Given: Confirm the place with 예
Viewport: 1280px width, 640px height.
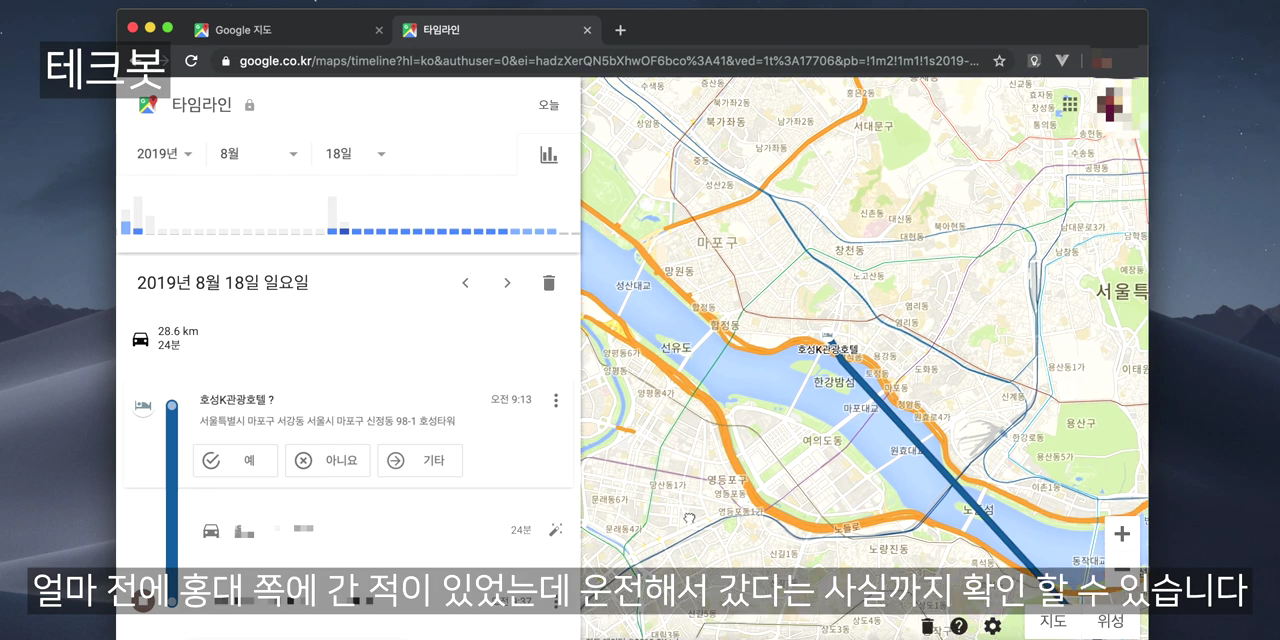Looking at the screenshot, I should pyautogui.click(x=235, y=460).
